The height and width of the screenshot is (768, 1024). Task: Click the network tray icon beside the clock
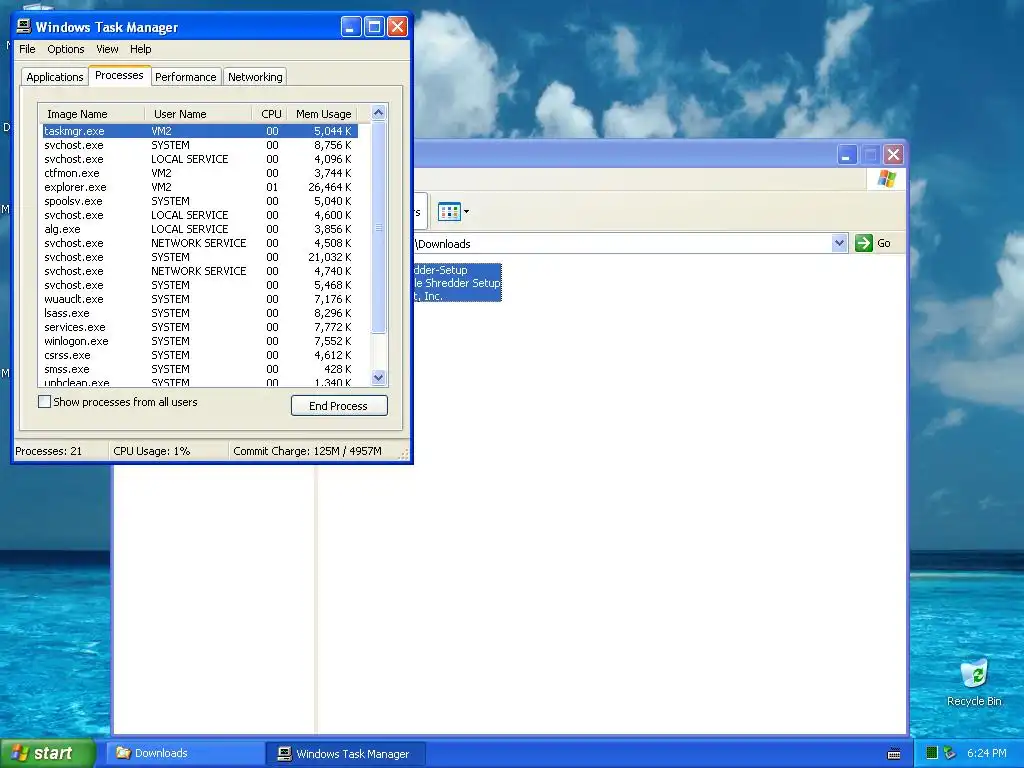tap(950, 753)
